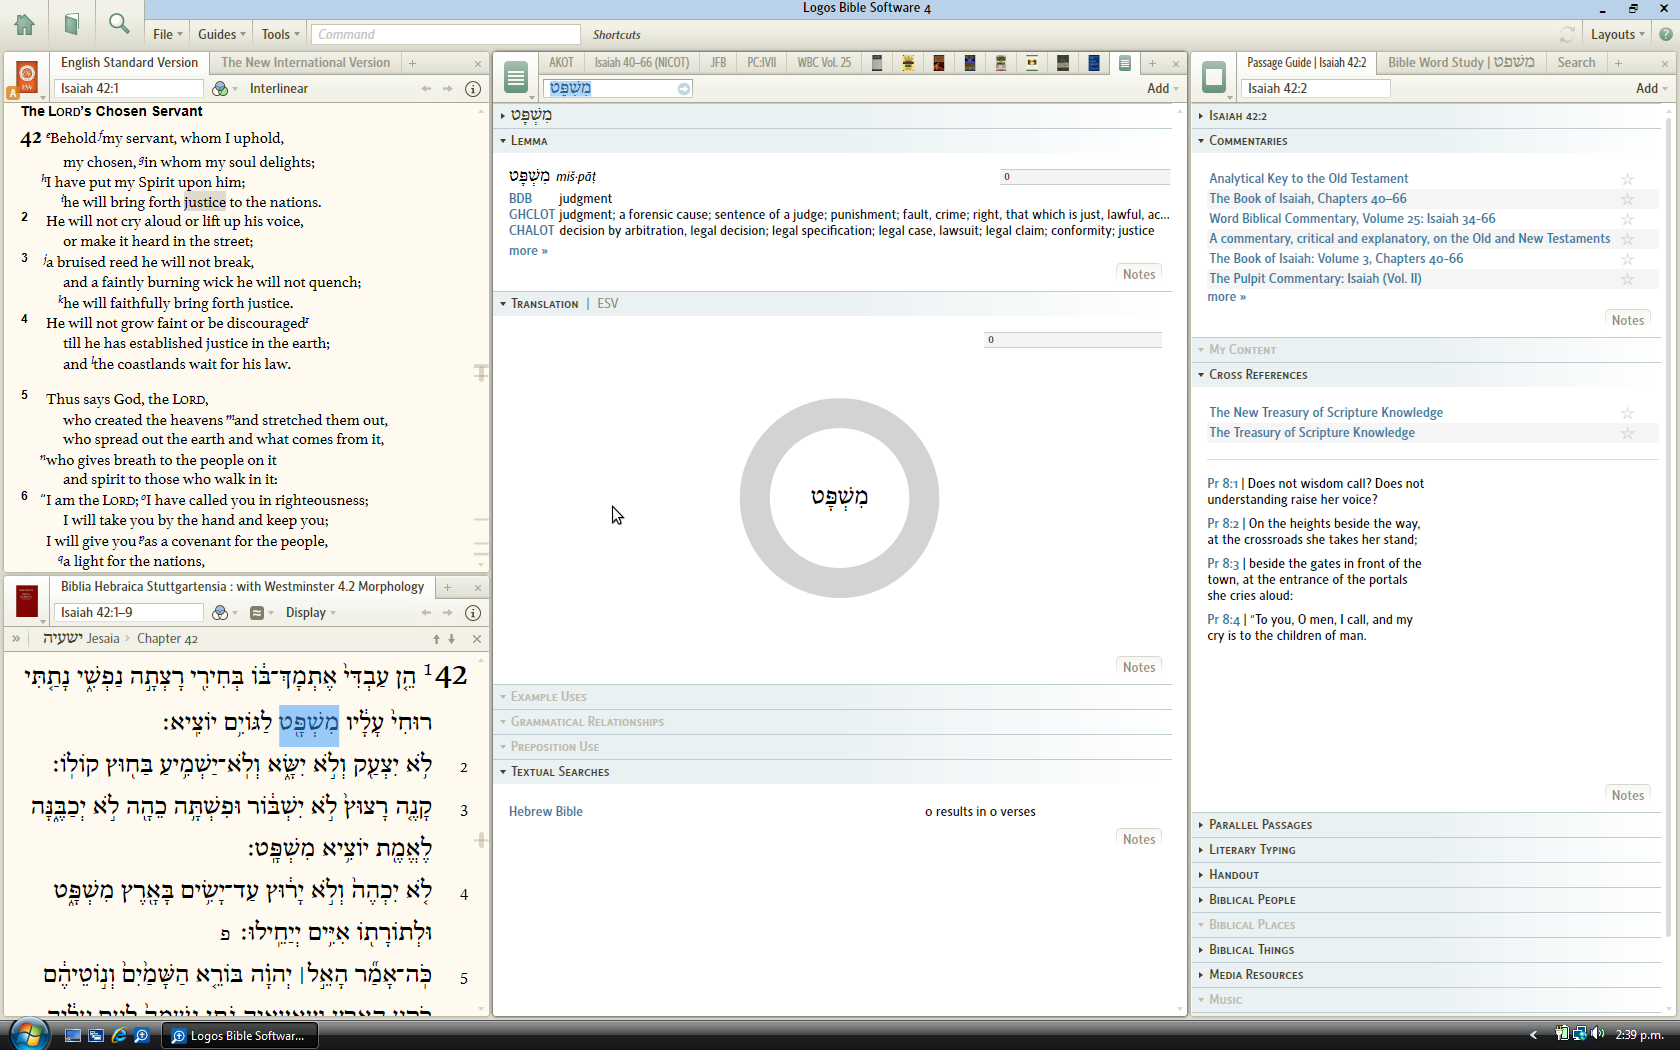1680x1050 pixels.
Task: Star The New Treasury of Scripture Knowledge
Action: pyautogui.click(x=1627, y=413)
